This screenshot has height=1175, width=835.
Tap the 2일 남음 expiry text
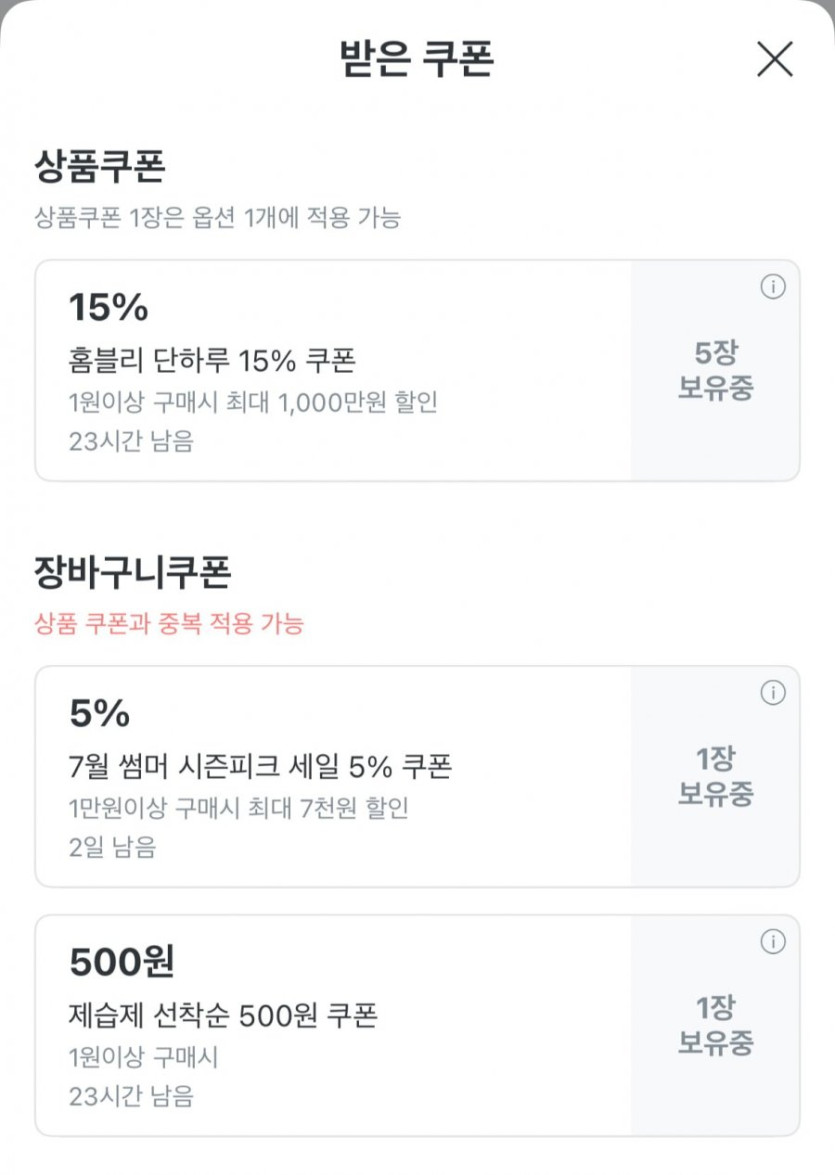click(x=113, y=848)
